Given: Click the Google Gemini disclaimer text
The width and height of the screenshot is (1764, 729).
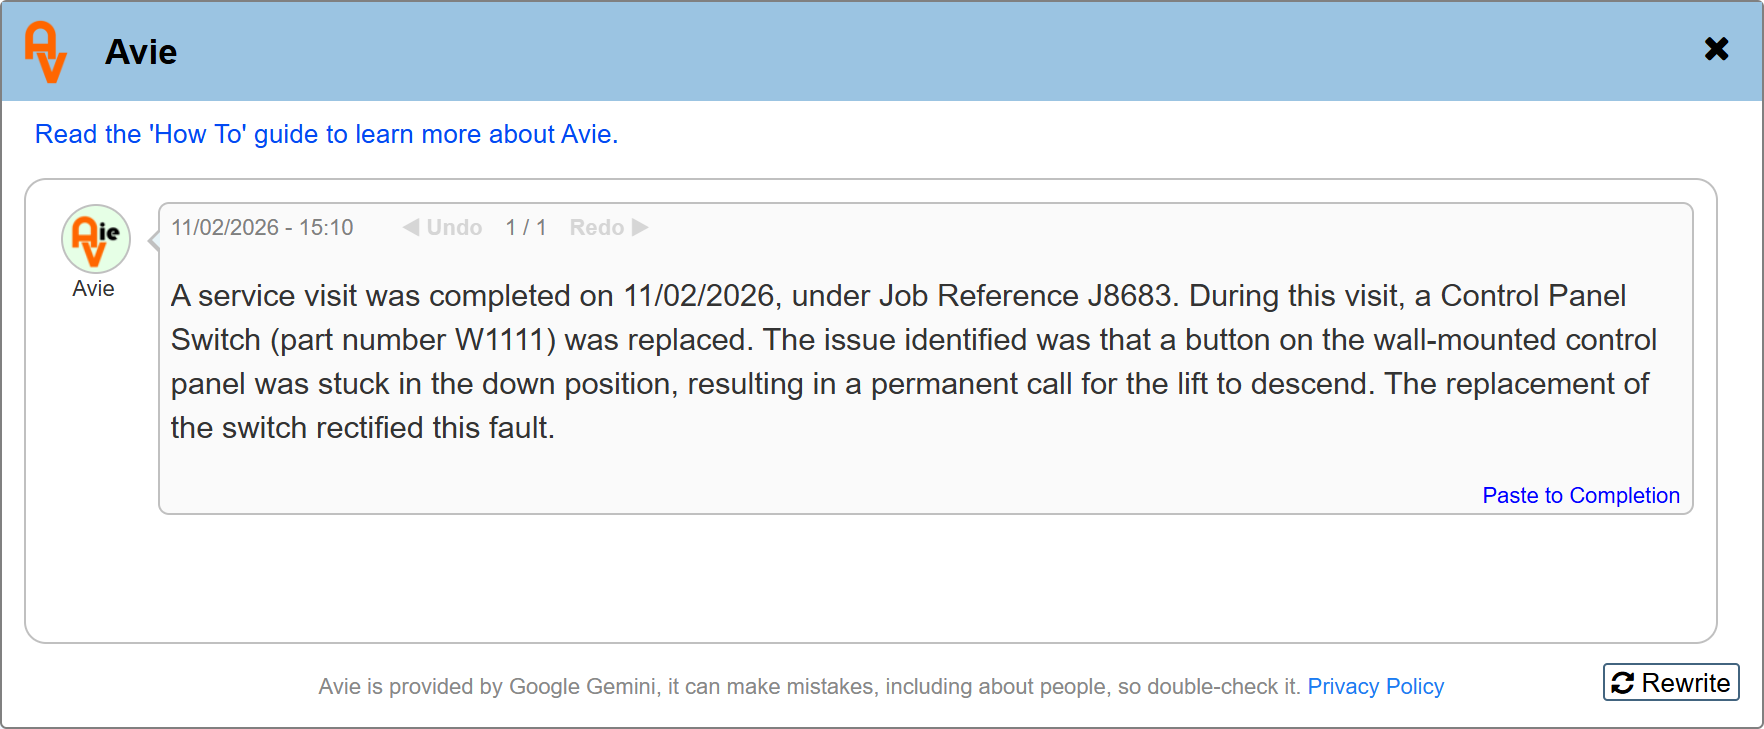Looking at the screenshot, I should coord(808,687).
